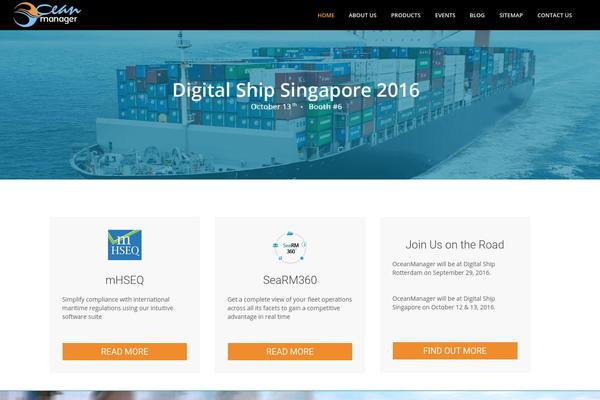Open the Sitemap navigation link
The width and height of the screenshot is (600, 400).
[x=511, y=15]
